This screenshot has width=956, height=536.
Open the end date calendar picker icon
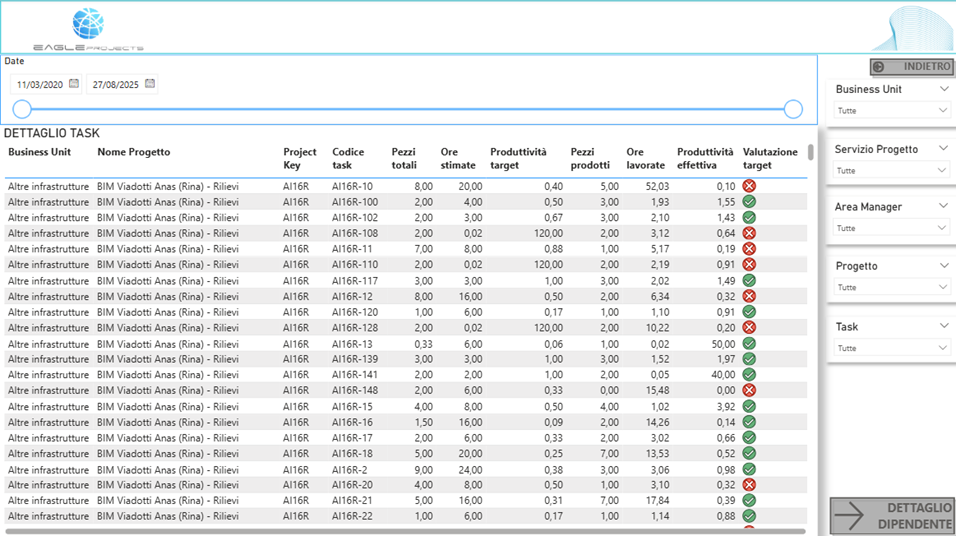point(150,84)
